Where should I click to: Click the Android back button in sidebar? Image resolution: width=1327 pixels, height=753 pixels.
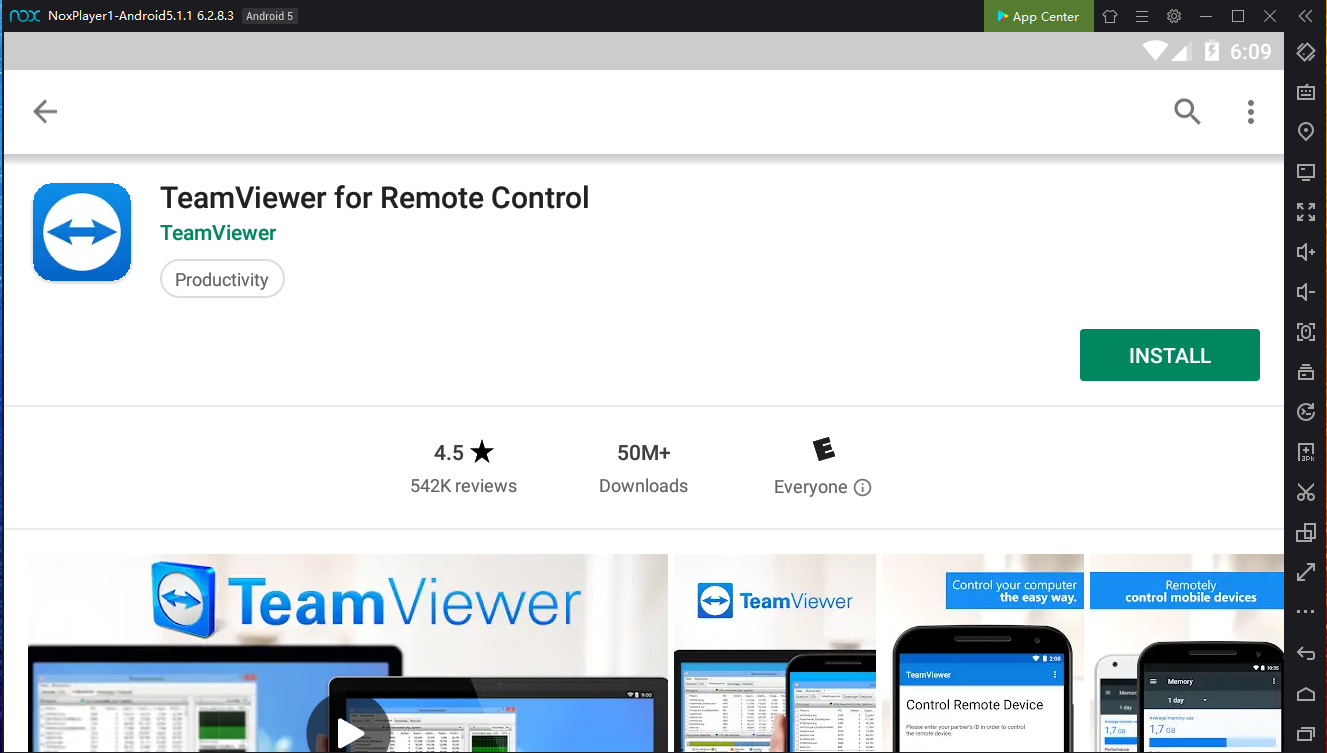1305,653
